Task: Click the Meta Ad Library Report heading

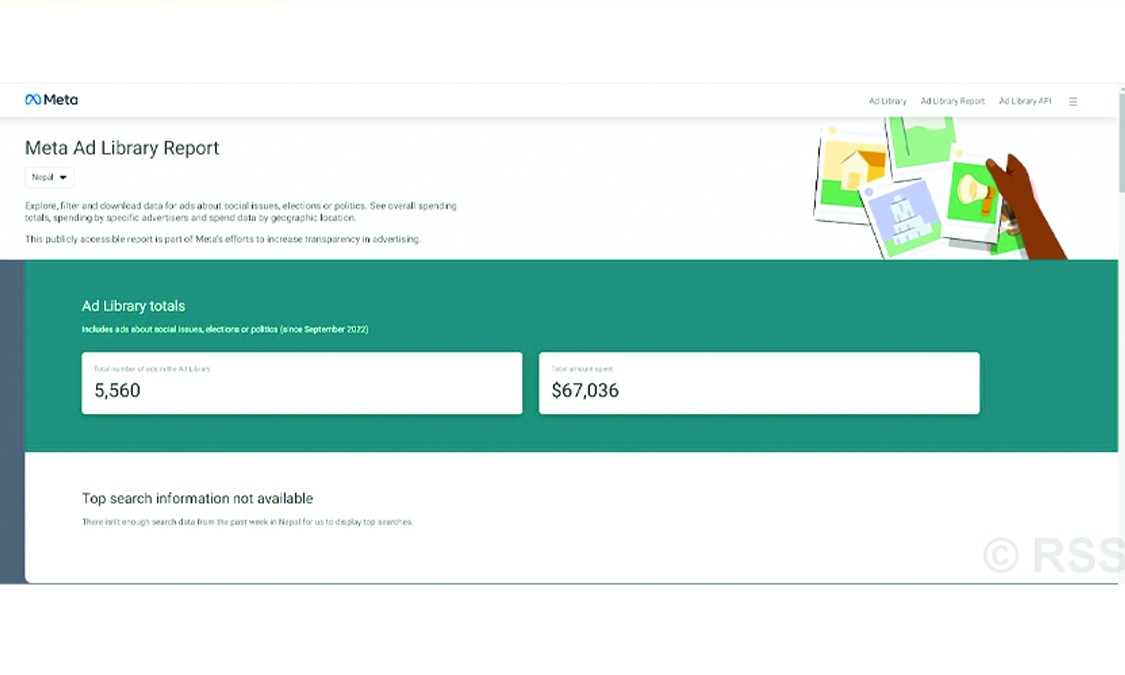Action: [122, 148]
